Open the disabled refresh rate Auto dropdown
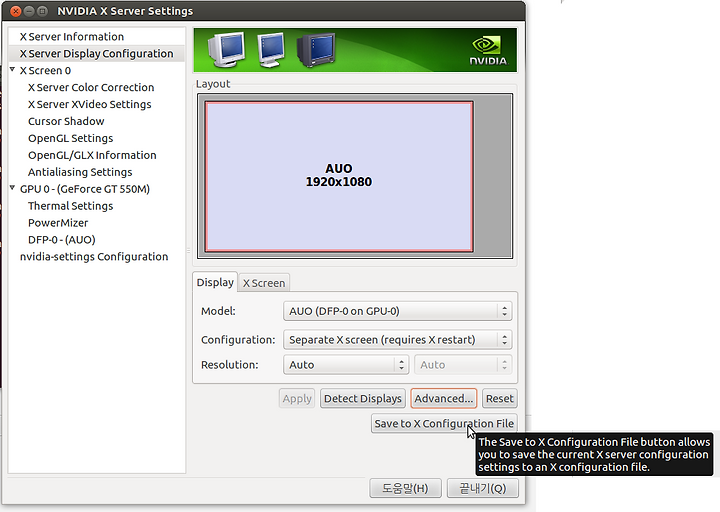The height and width of the screenshot is (512, 720). (463, 365)
